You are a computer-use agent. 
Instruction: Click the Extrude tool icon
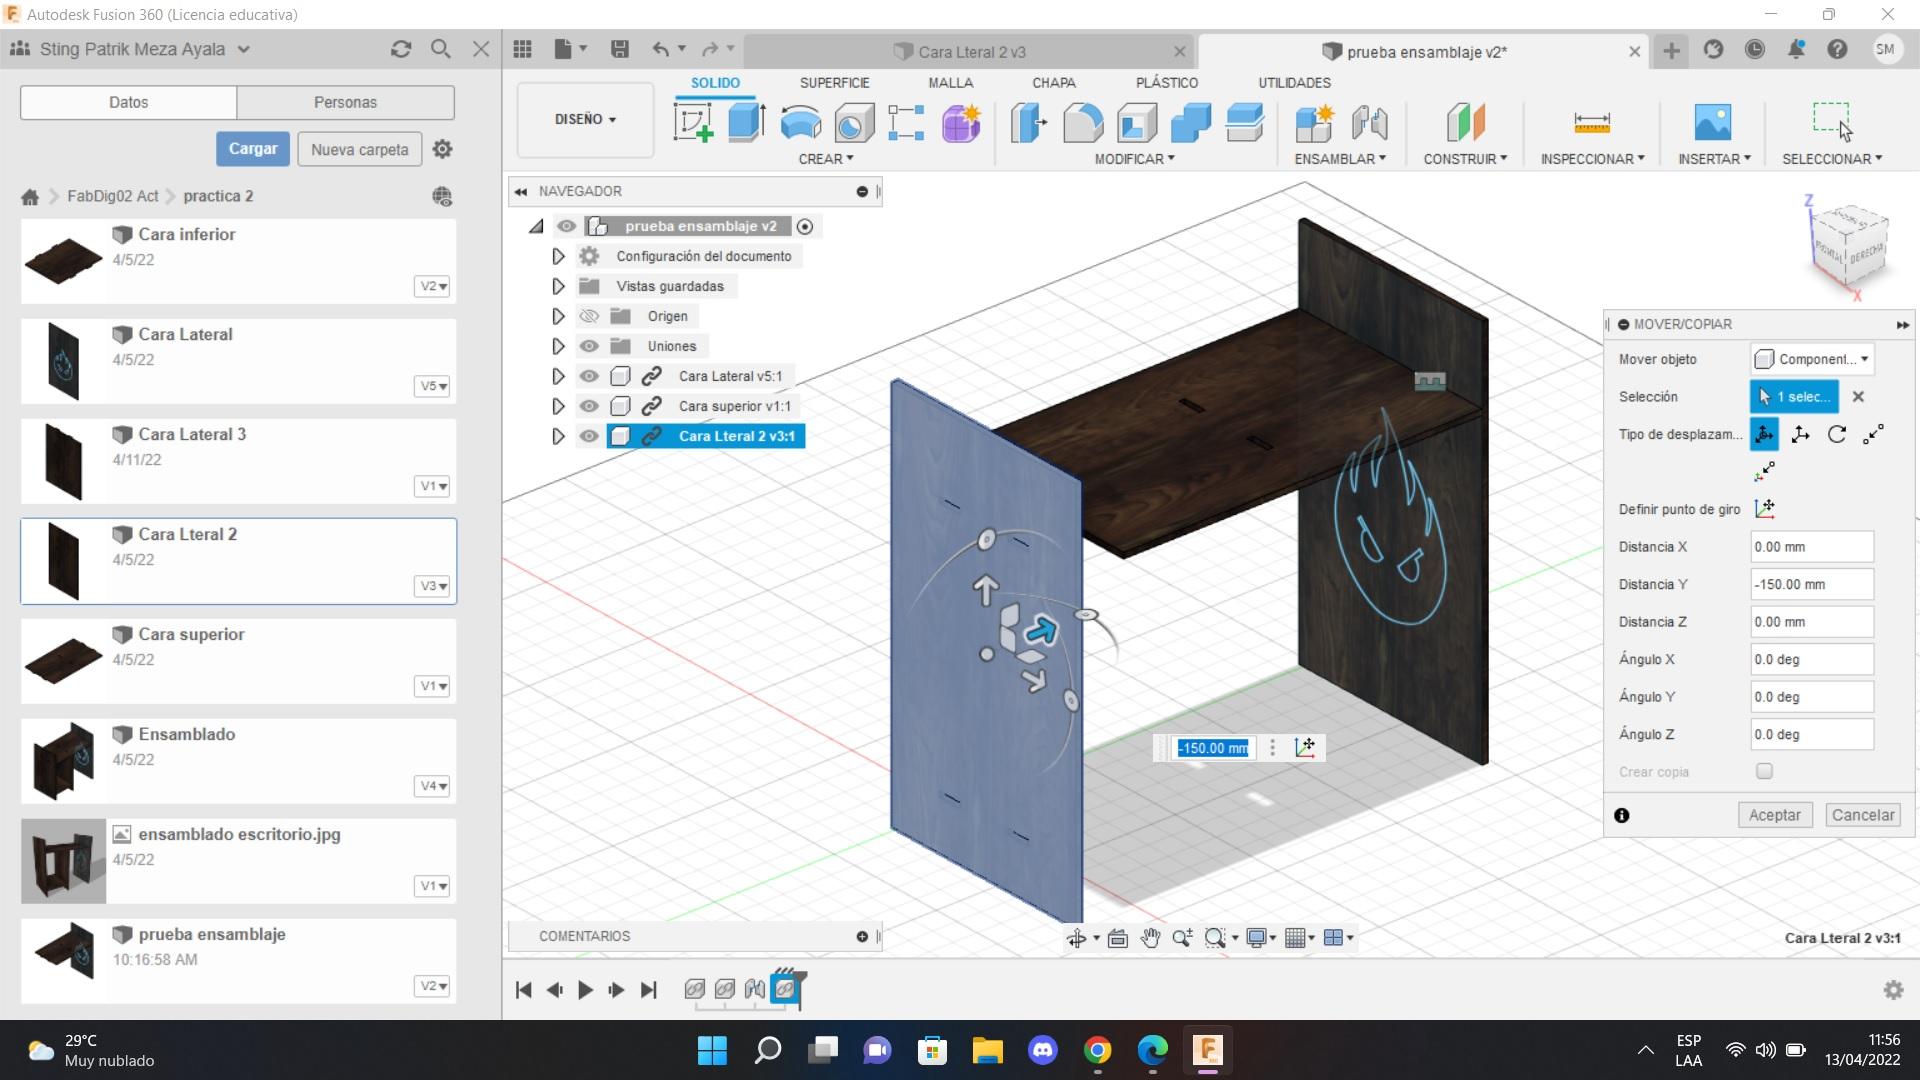point(746,123)
